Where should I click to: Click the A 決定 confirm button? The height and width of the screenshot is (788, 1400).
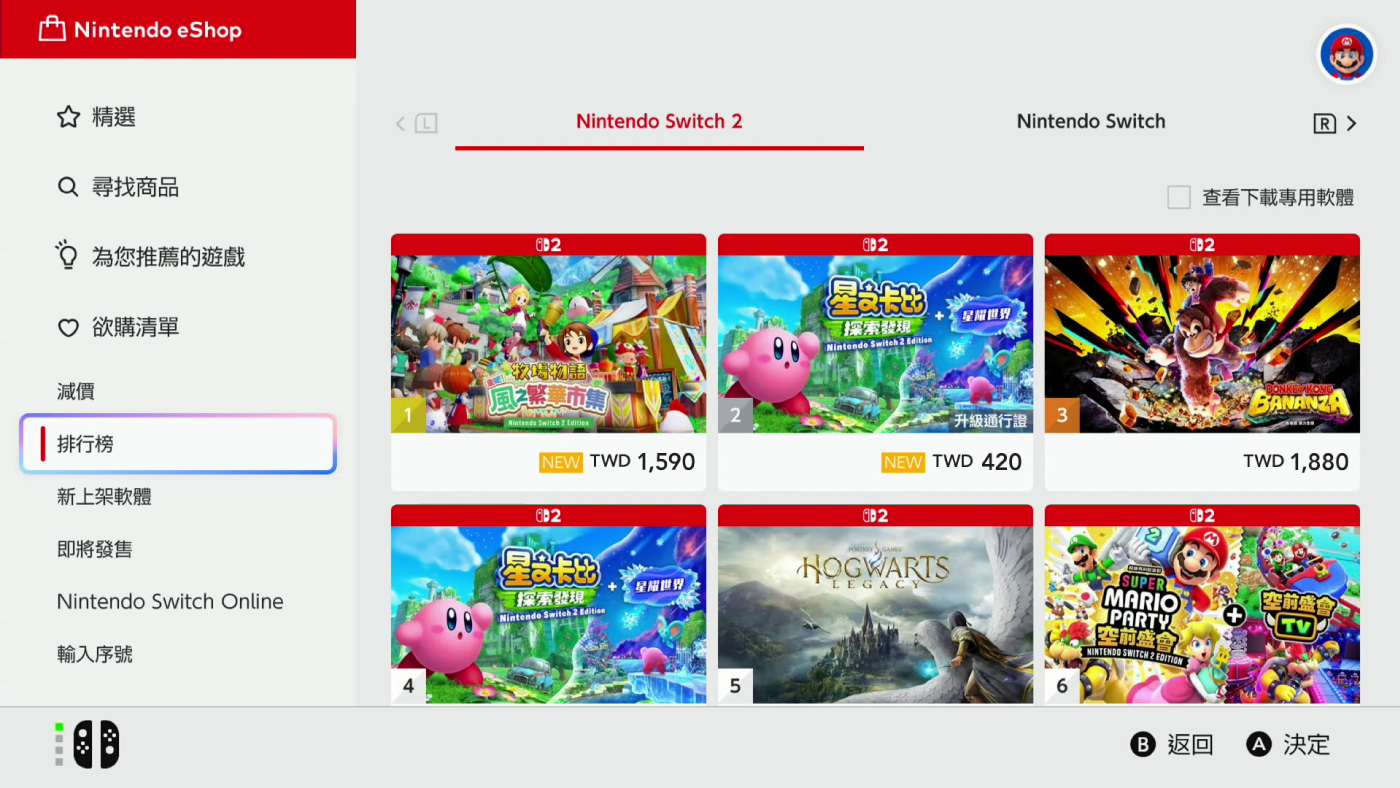(x=1289, y=744)
